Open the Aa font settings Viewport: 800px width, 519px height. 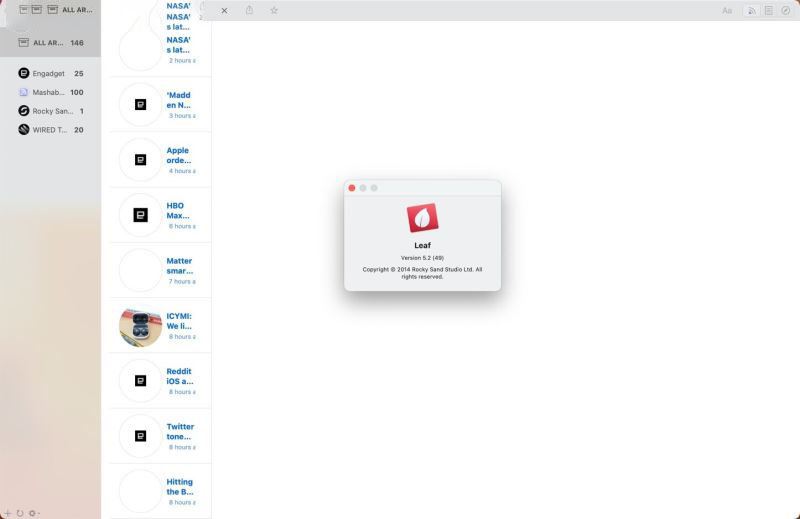pos(727,11)
